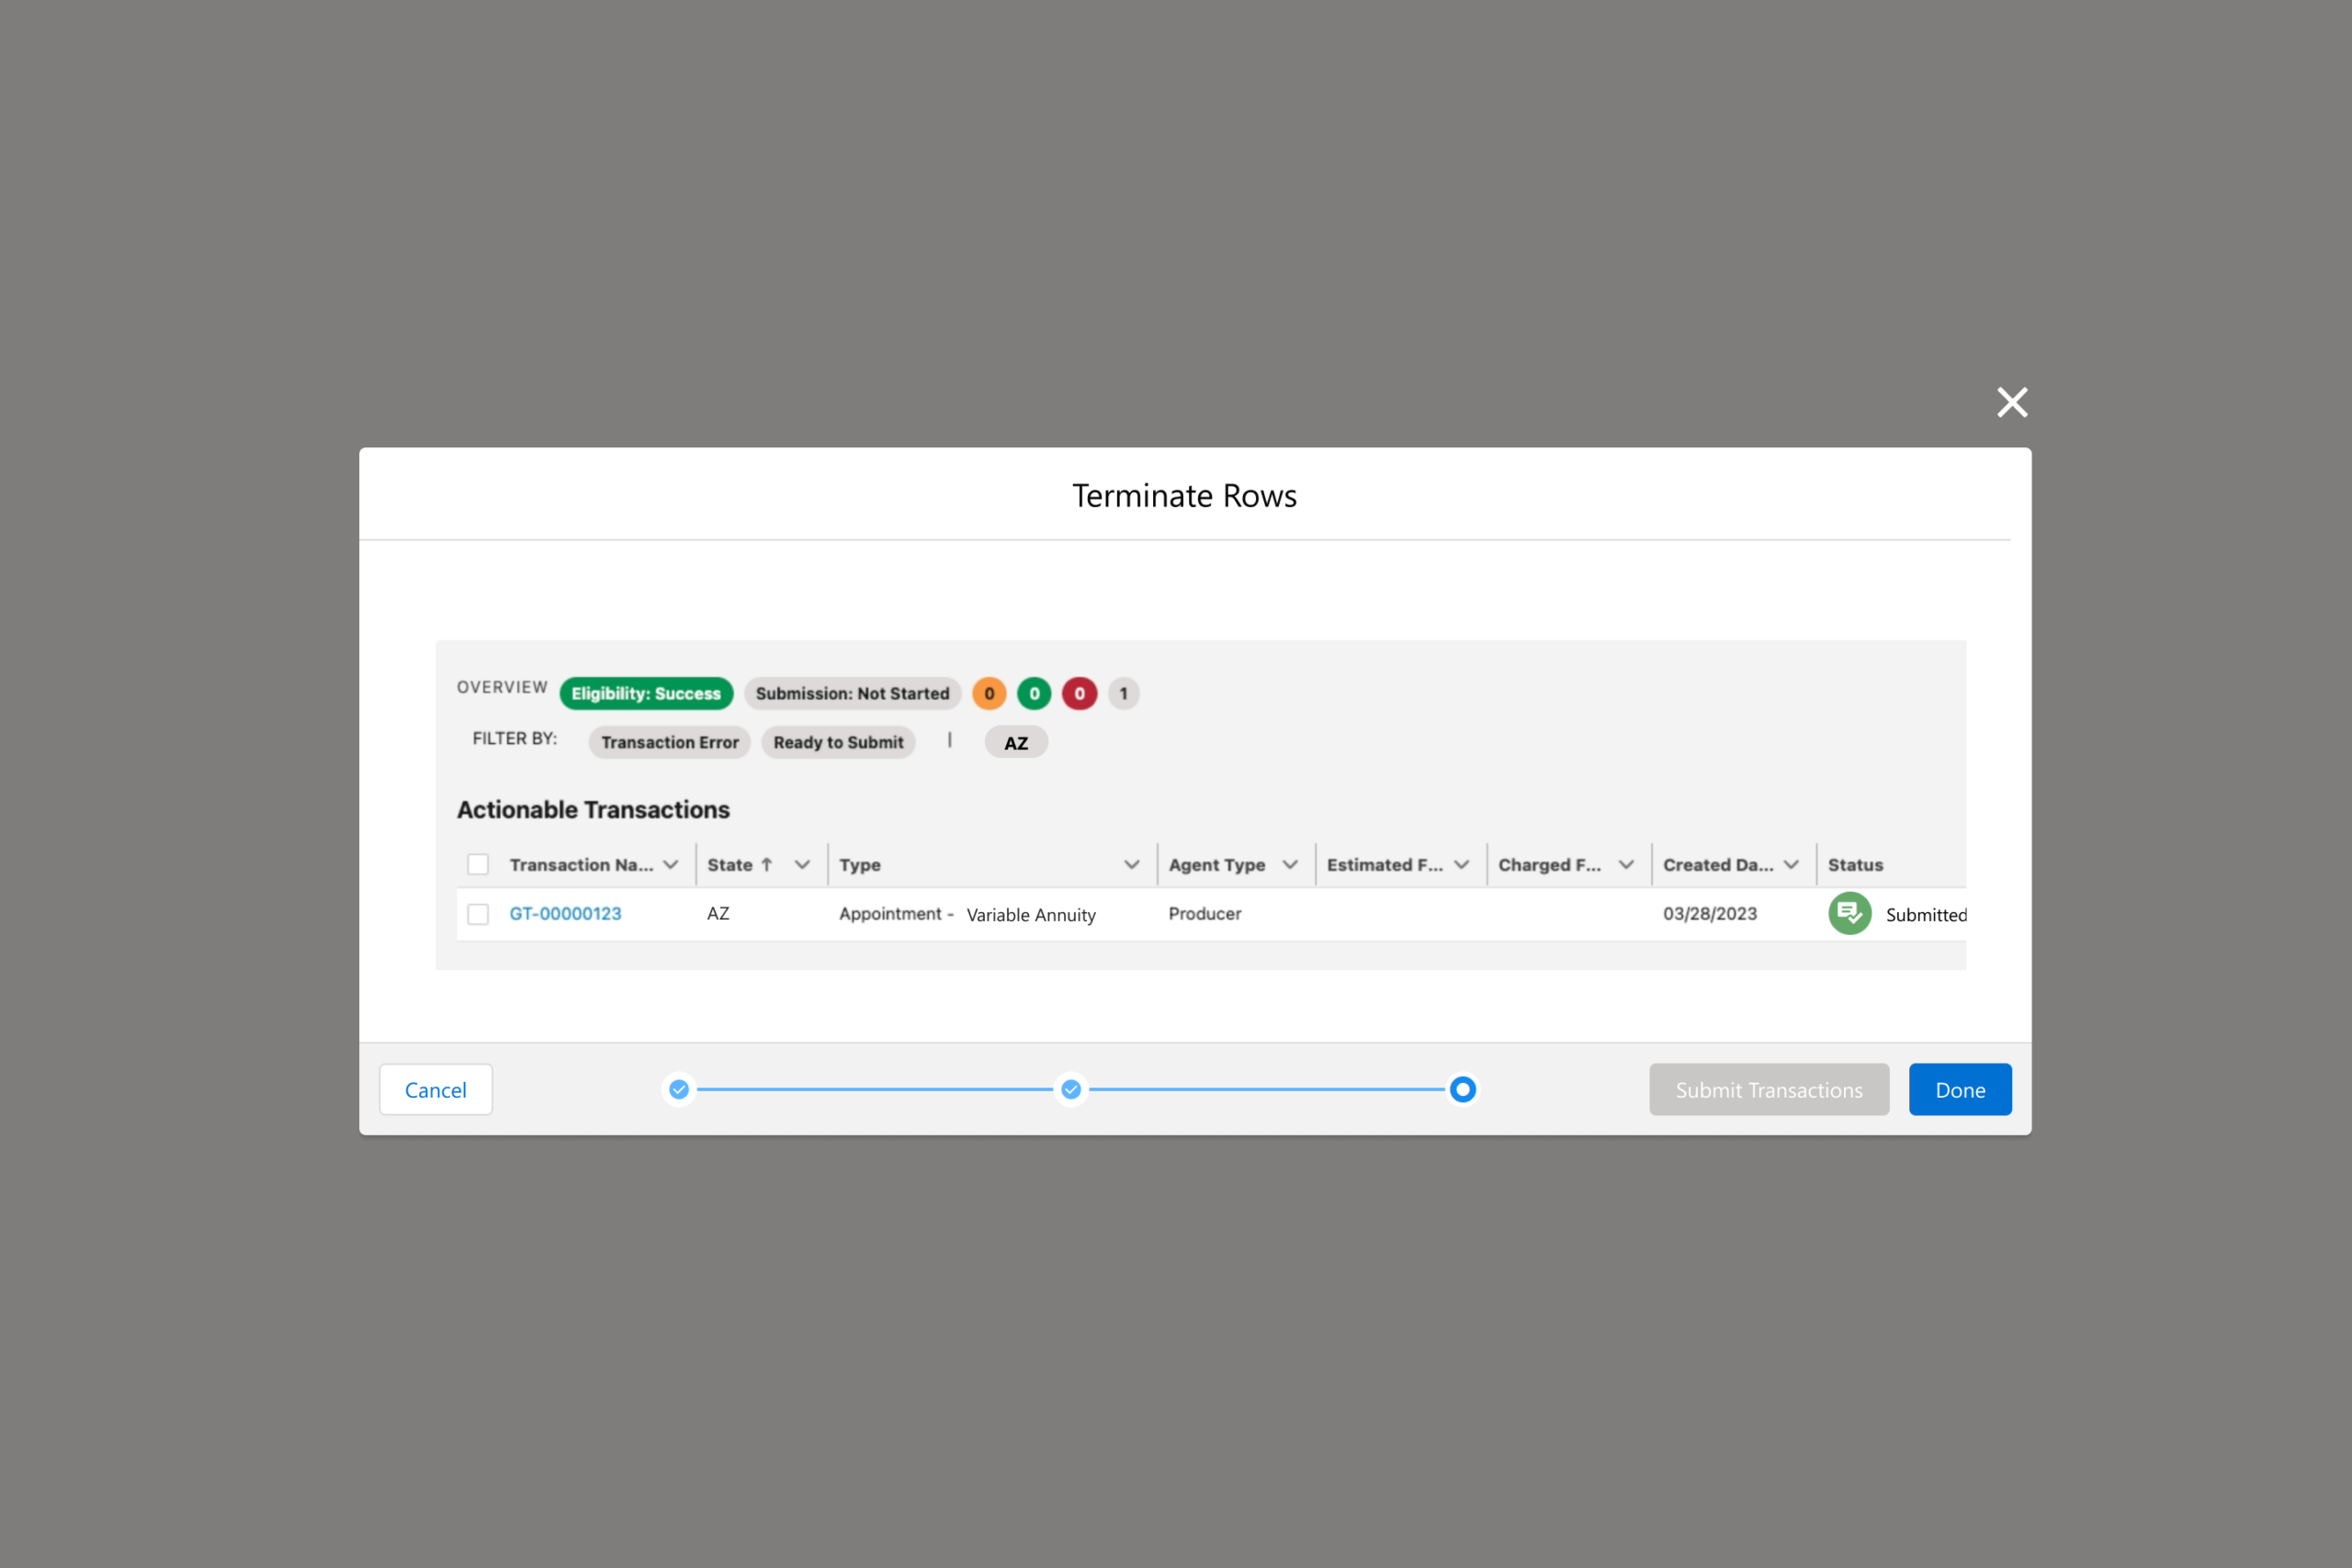Click the orange count badge

[x=989, y=693]
